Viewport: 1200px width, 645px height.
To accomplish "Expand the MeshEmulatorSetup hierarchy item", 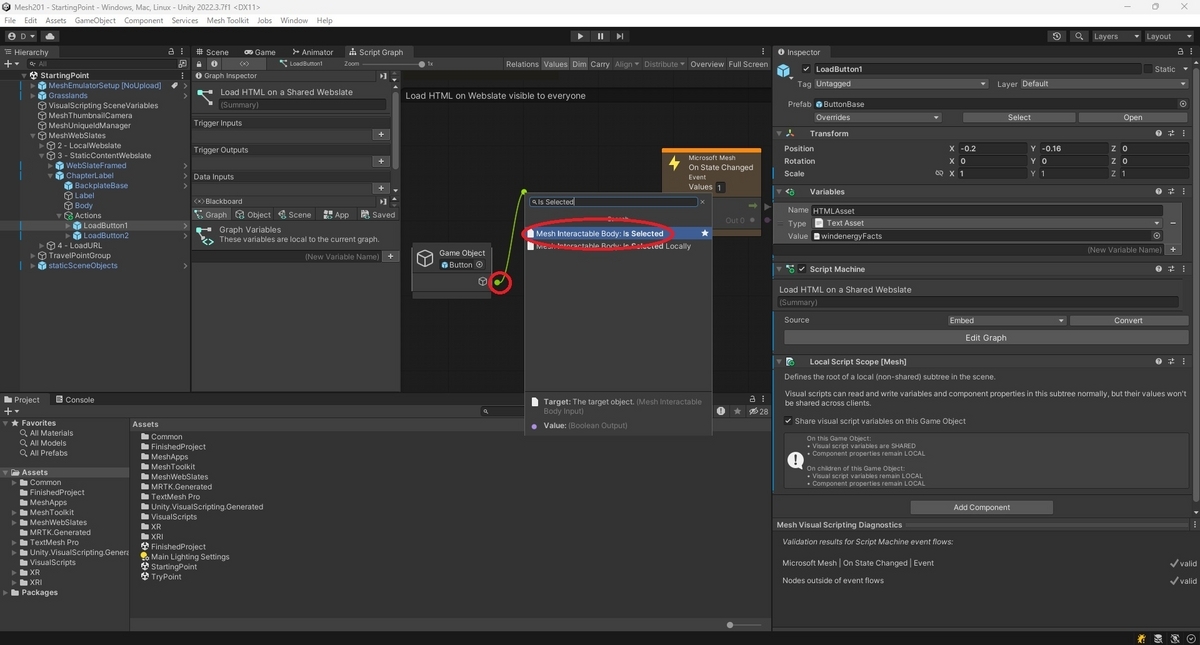I will 33,86.
